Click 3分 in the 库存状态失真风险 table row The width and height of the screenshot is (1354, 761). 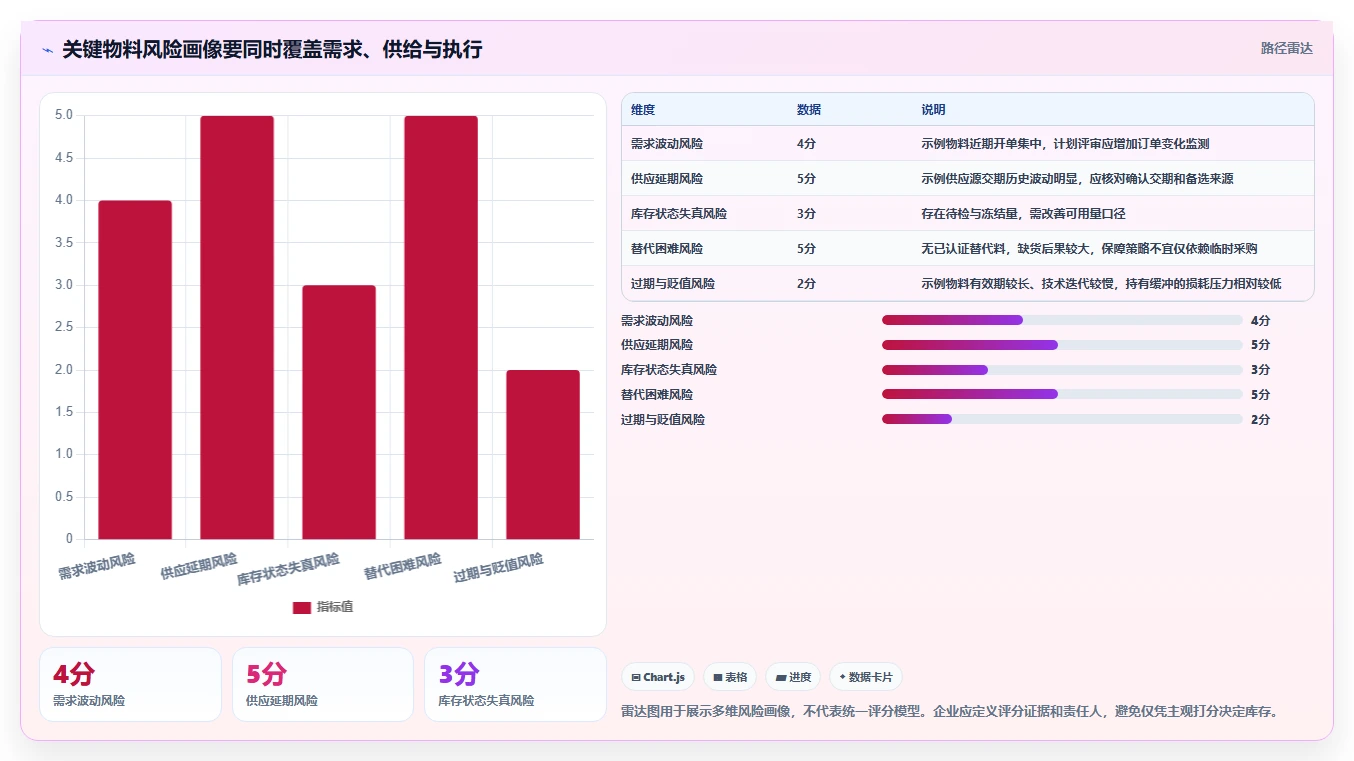pyautogui.click(x=807, y=214)
